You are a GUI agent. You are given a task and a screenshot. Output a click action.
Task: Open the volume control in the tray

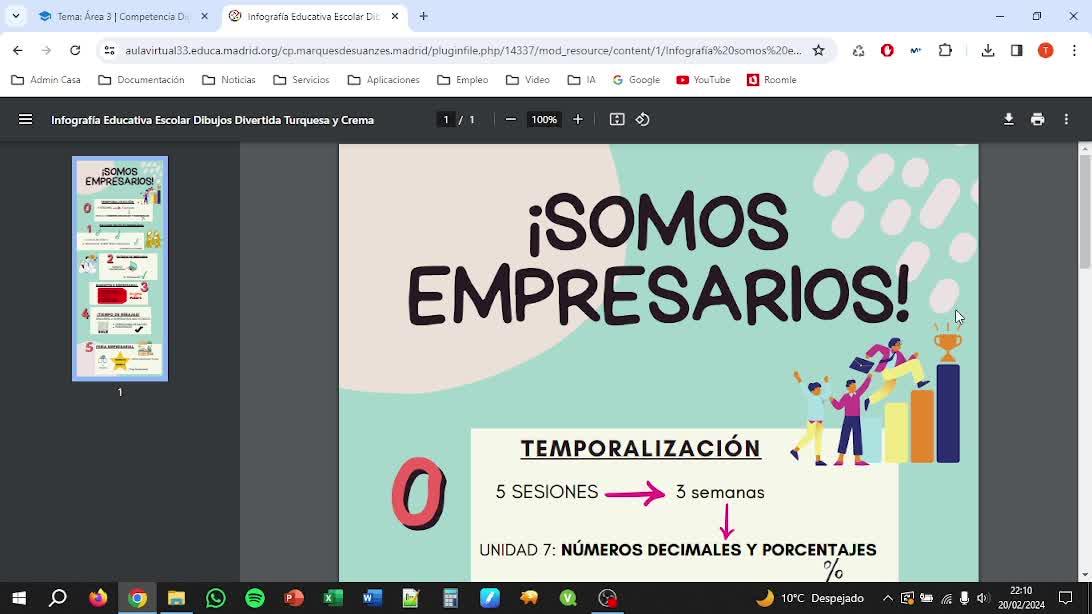point(983,598)
